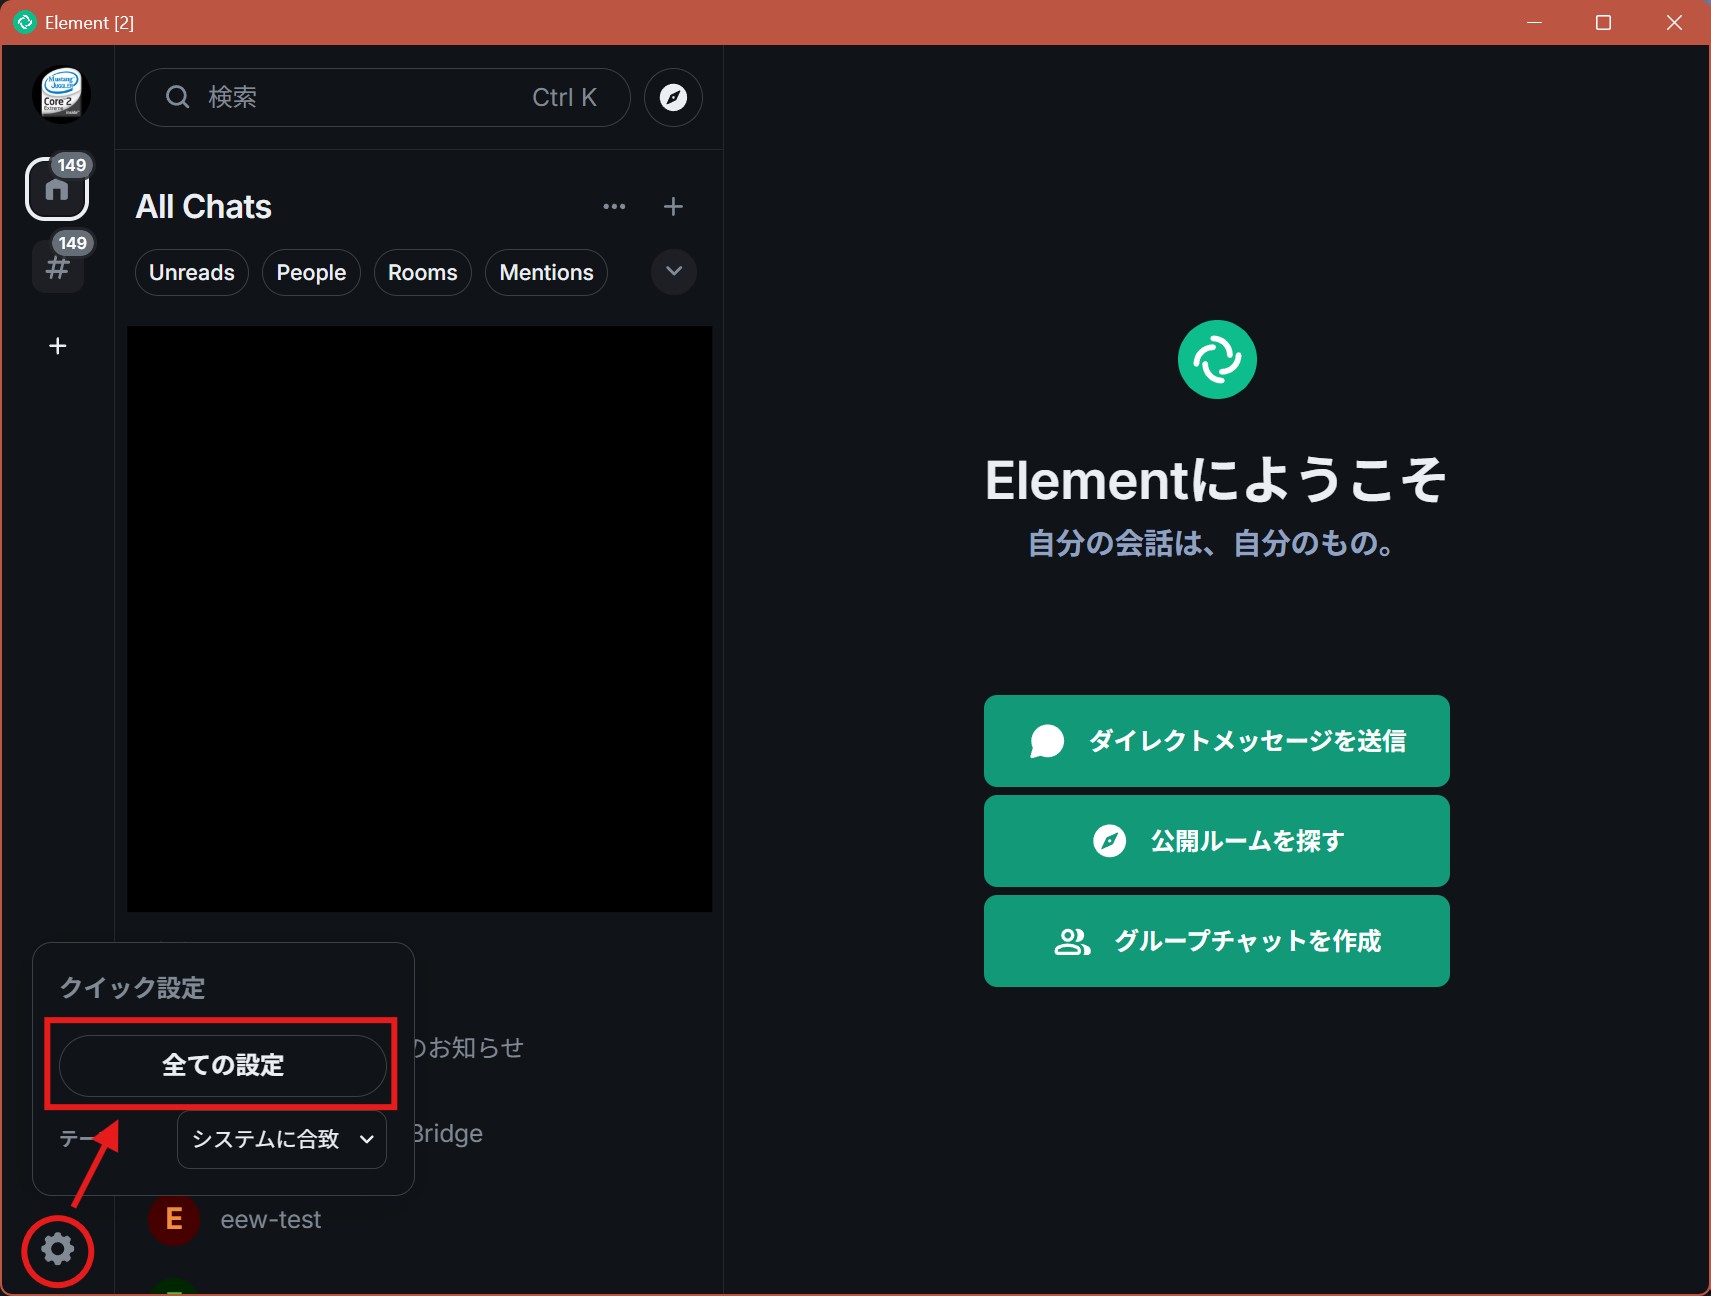The width and height of the screenshot is (1711, 1296).
Task: Open the hash-symbol space with 149 badge
Action: tap(57, 267)
